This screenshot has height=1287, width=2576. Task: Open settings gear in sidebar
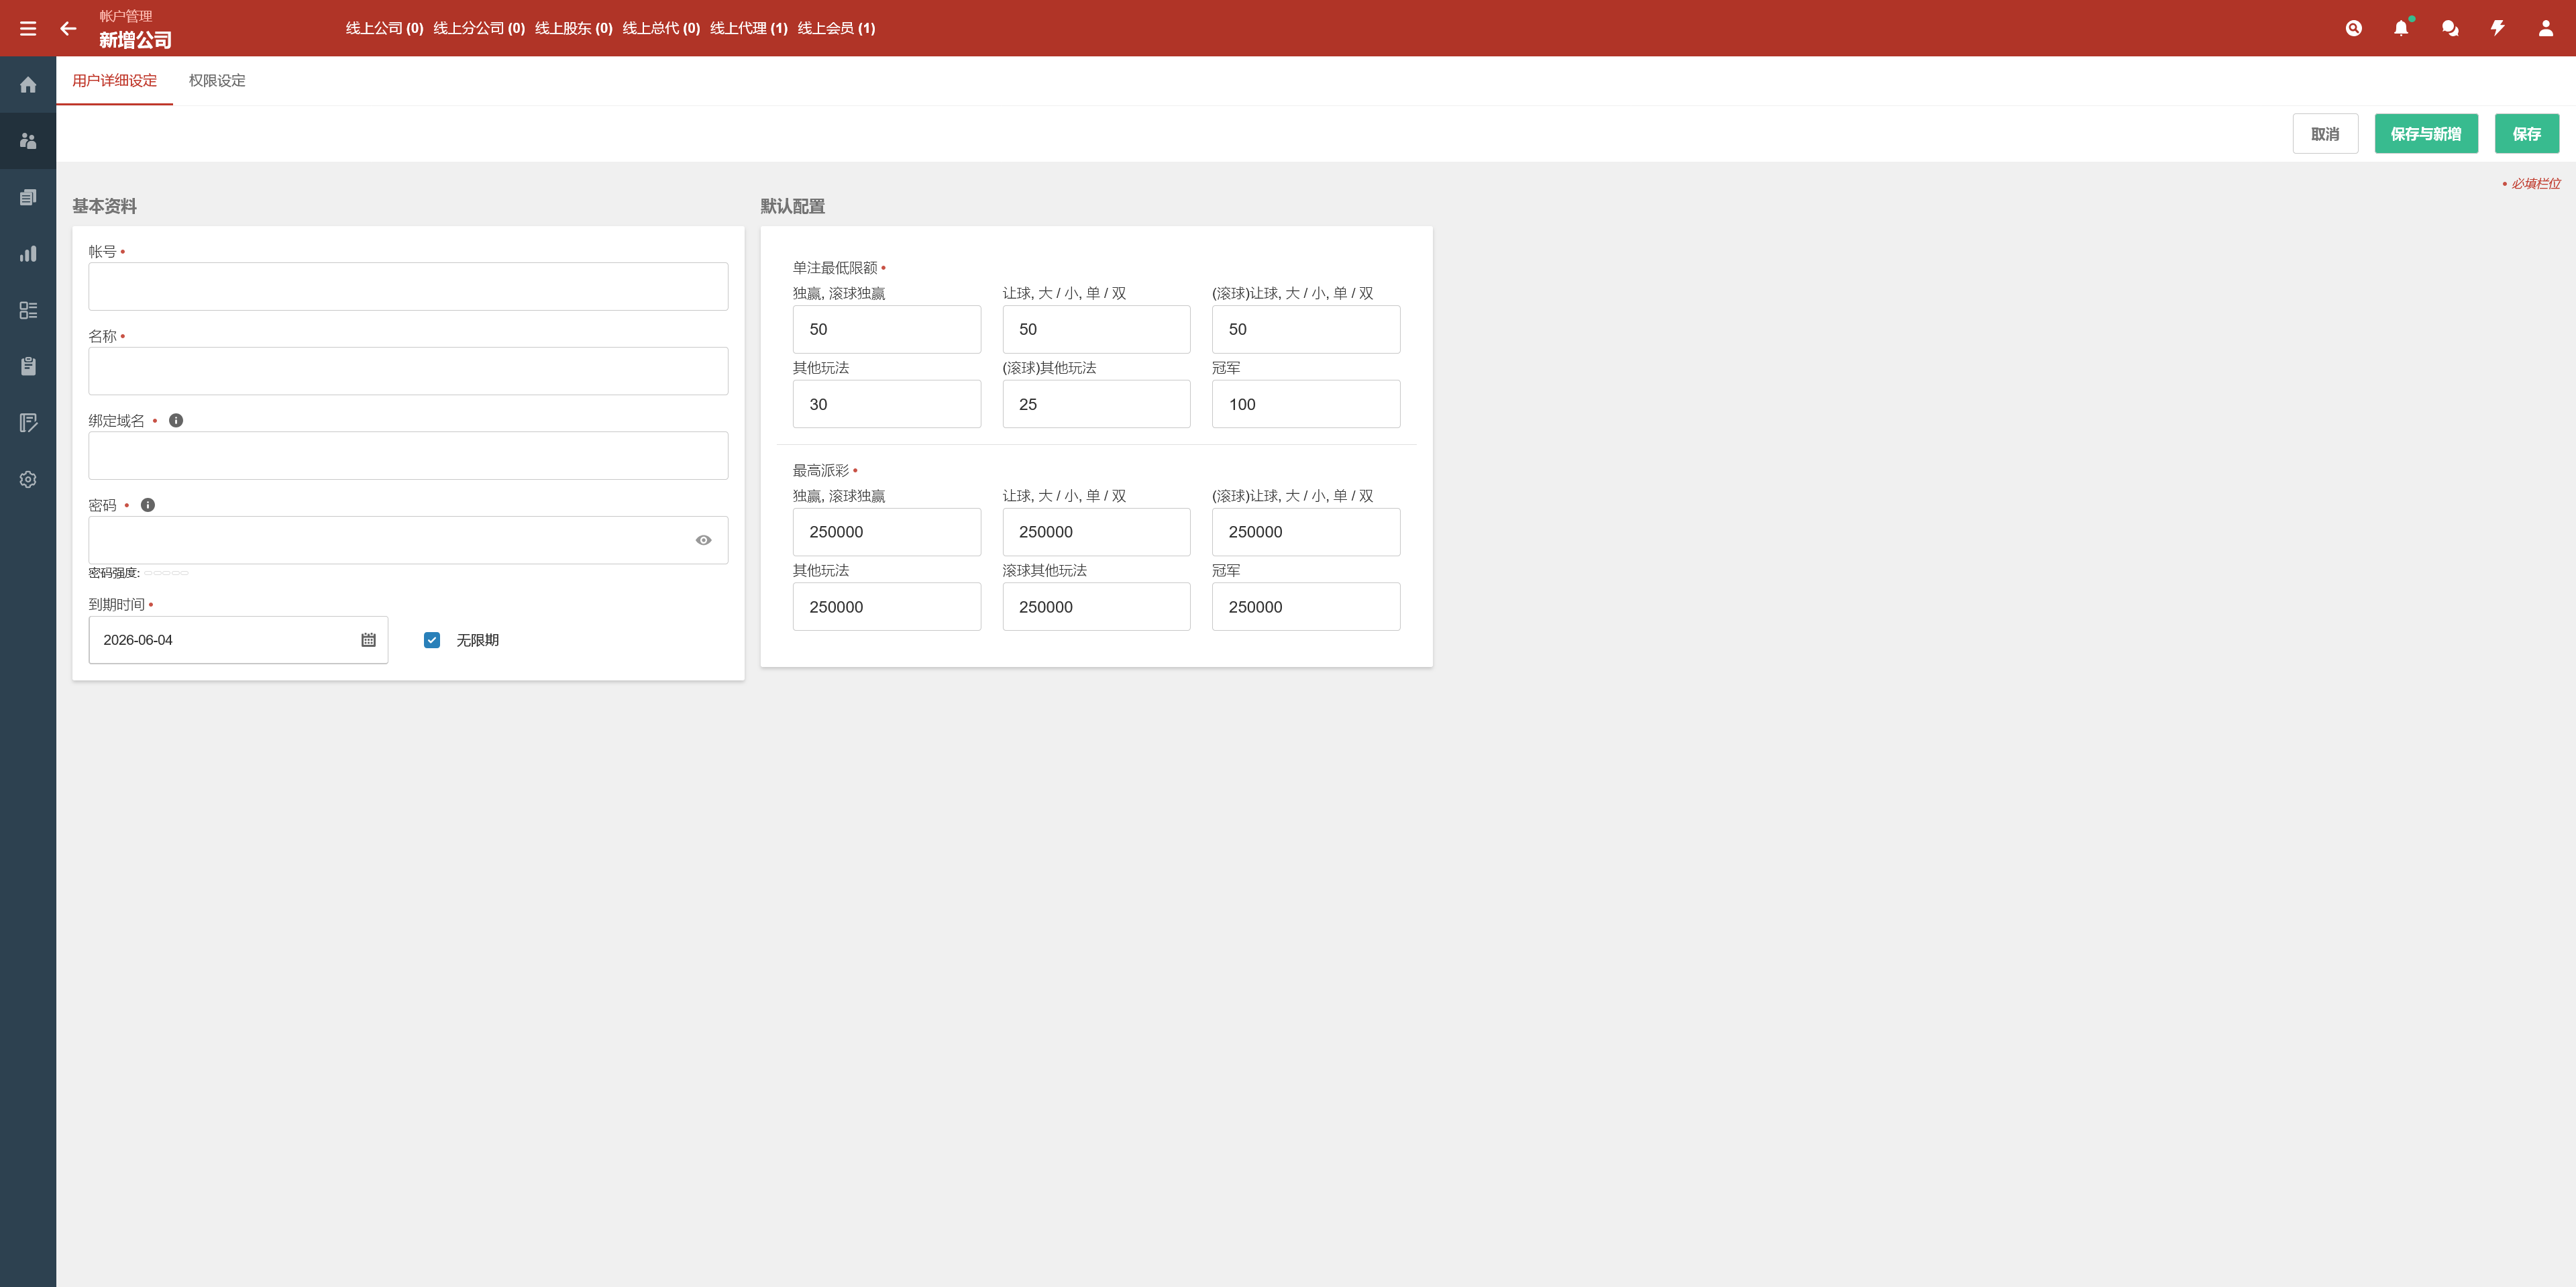point(28,479)
